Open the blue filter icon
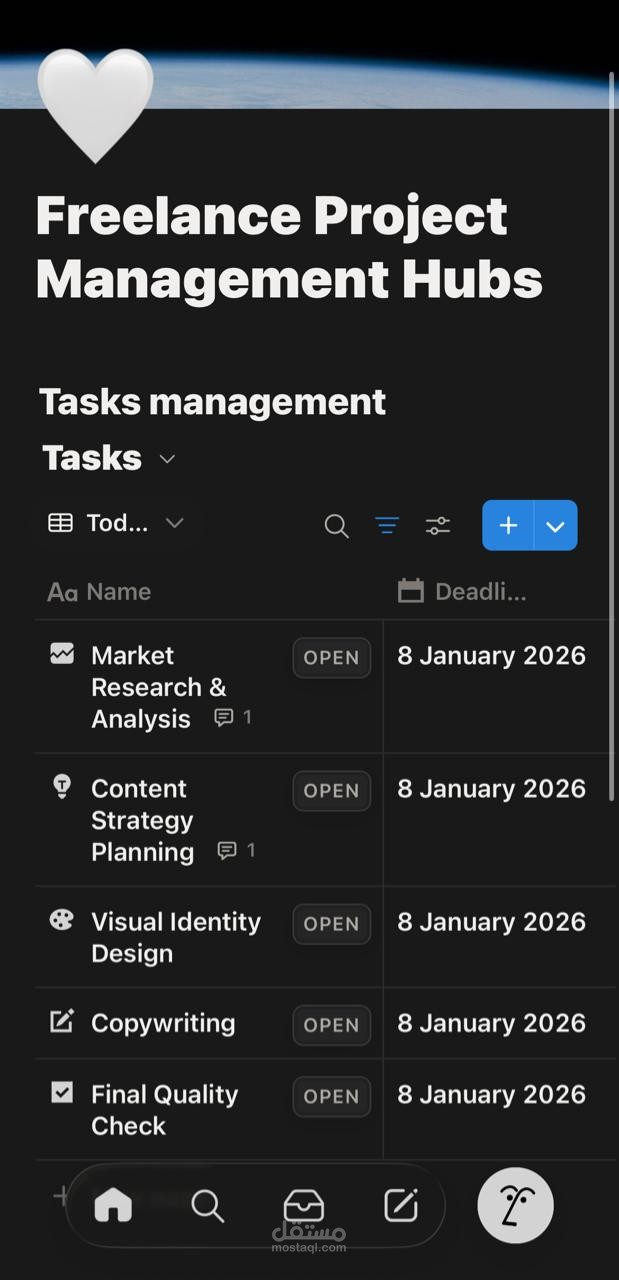619x1280 pixels. pos(387,525)
